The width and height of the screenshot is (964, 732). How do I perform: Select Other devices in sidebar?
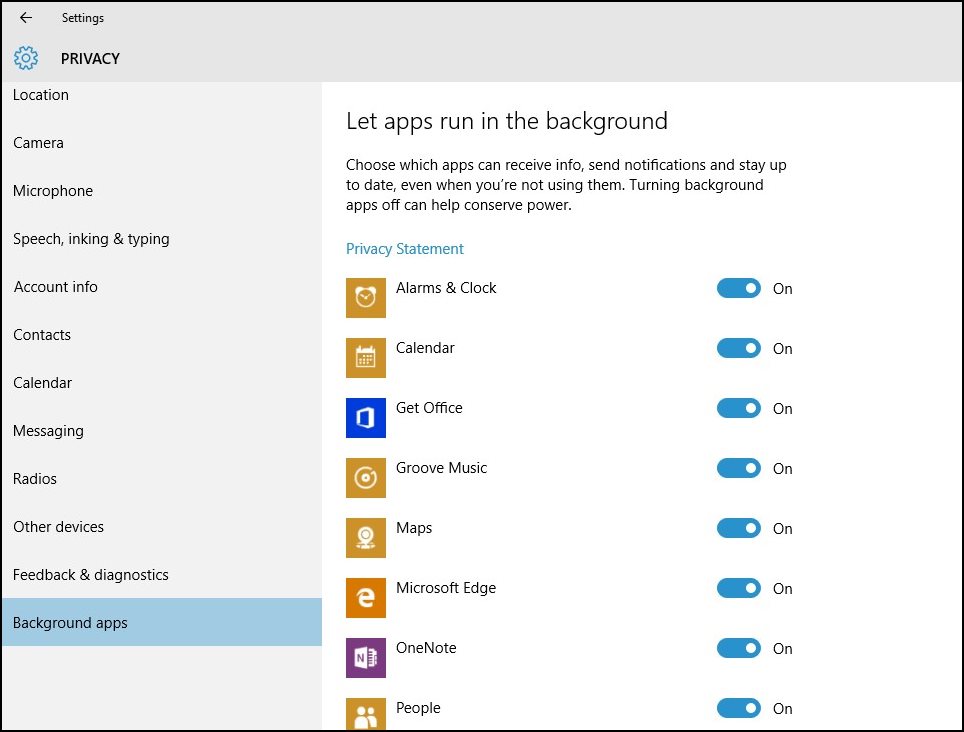tap(162, 527)
